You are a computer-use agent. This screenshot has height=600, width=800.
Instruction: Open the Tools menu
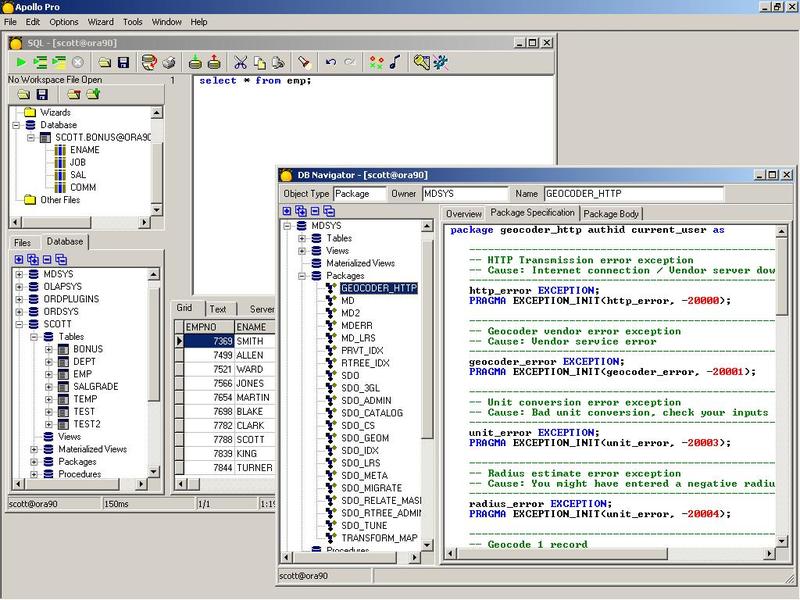point(133,22)
